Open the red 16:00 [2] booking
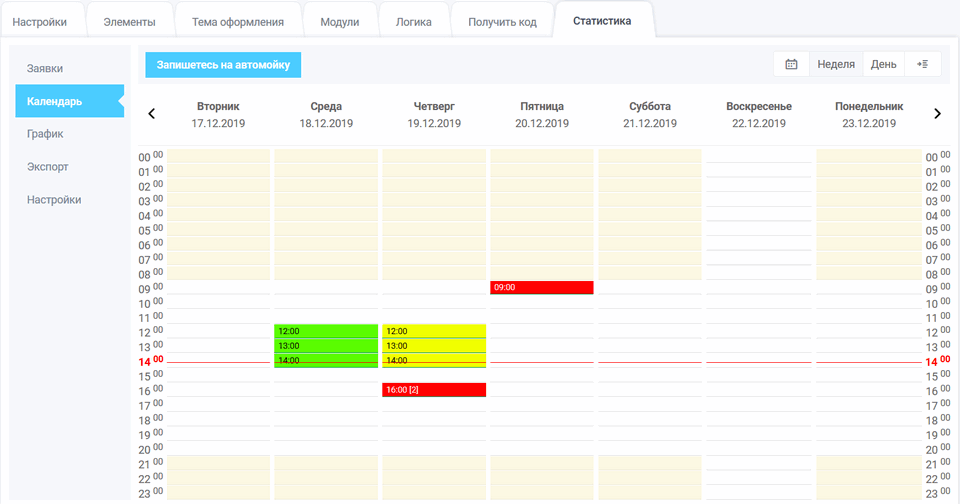960x504 pixels. tap(434, 389)
